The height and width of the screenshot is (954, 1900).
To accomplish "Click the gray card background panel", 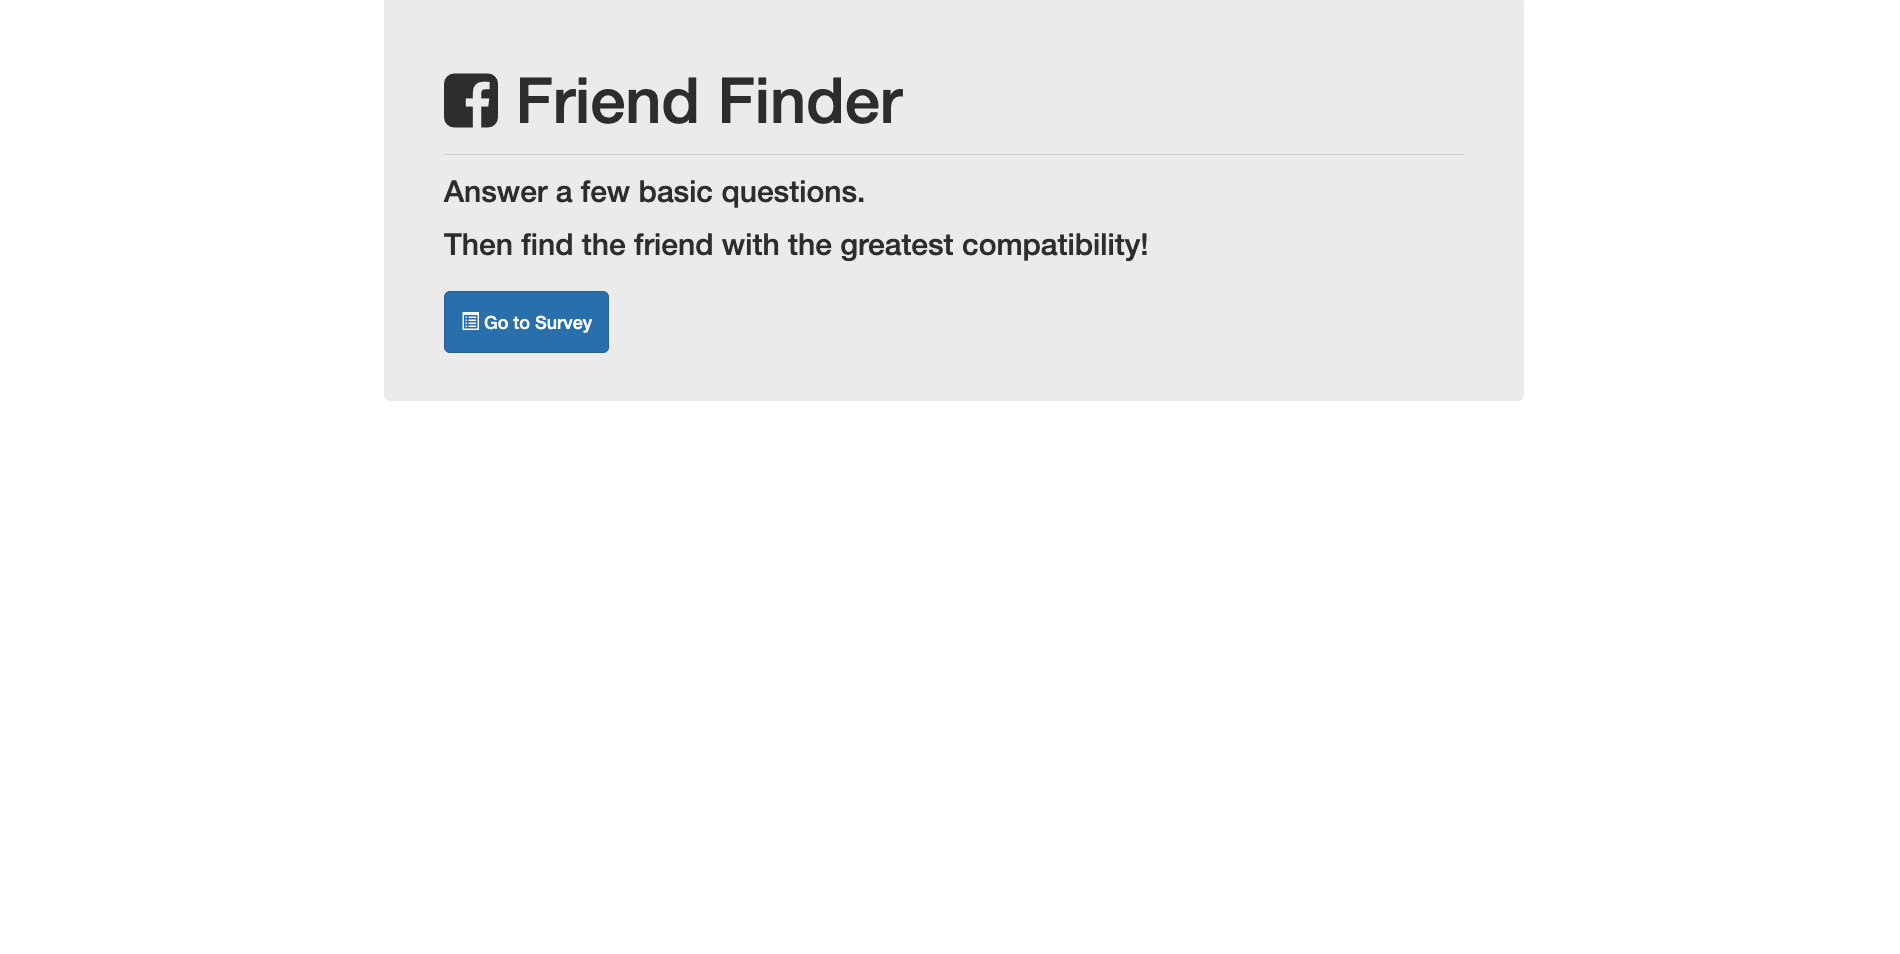I will click(1200, 370).
